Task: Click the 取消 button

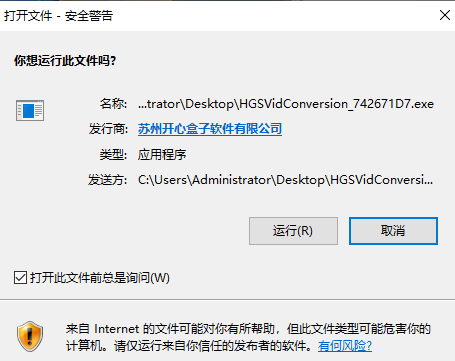Action: pos(393,231)
